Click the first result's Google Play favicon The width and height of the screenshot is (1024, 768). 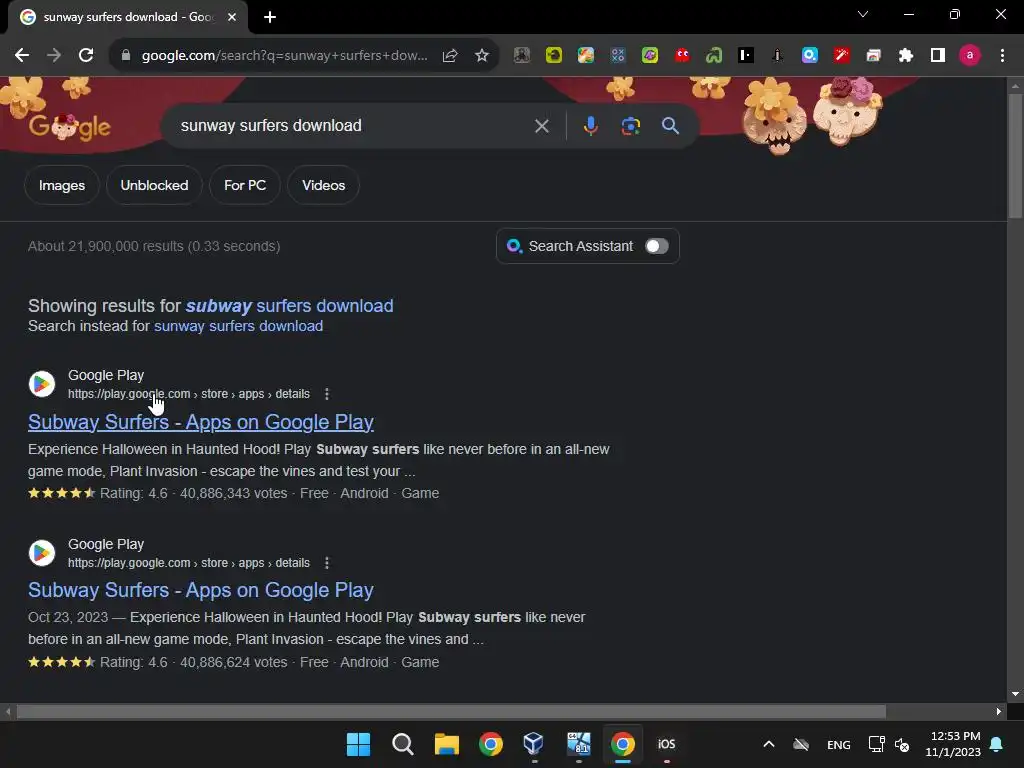[x=42, y=384]
